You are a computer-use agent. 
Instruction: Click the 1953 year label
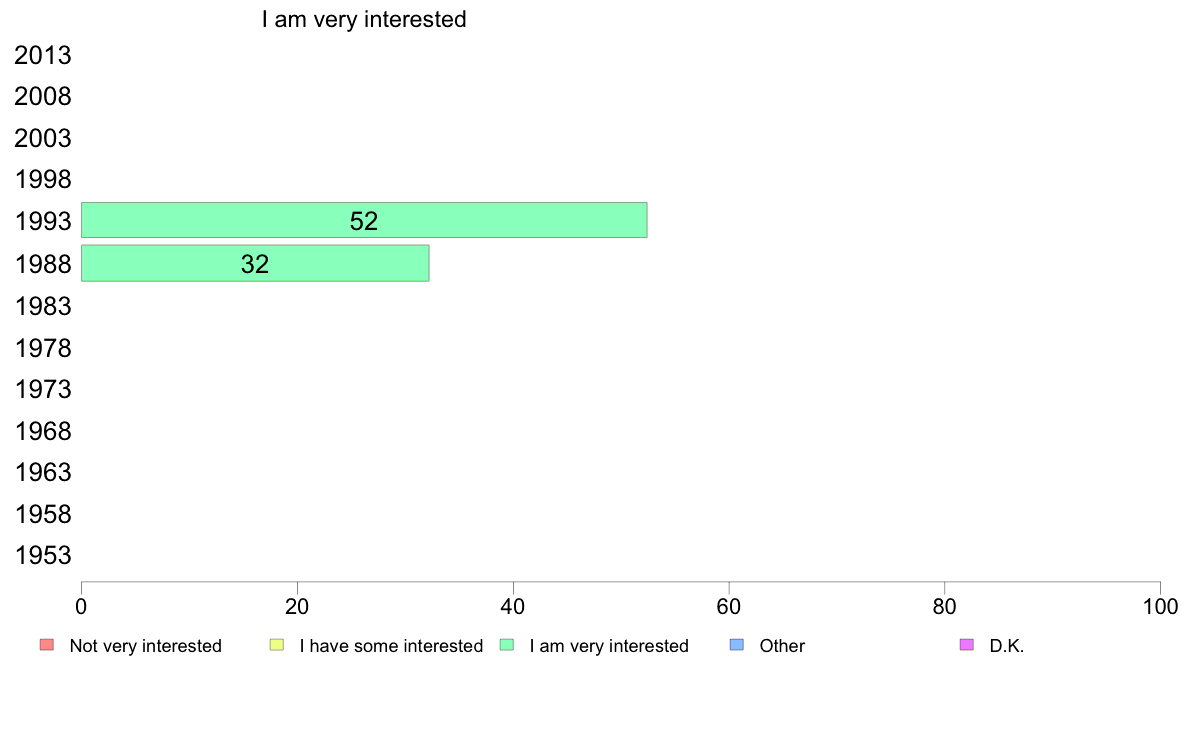coord(42,556)
